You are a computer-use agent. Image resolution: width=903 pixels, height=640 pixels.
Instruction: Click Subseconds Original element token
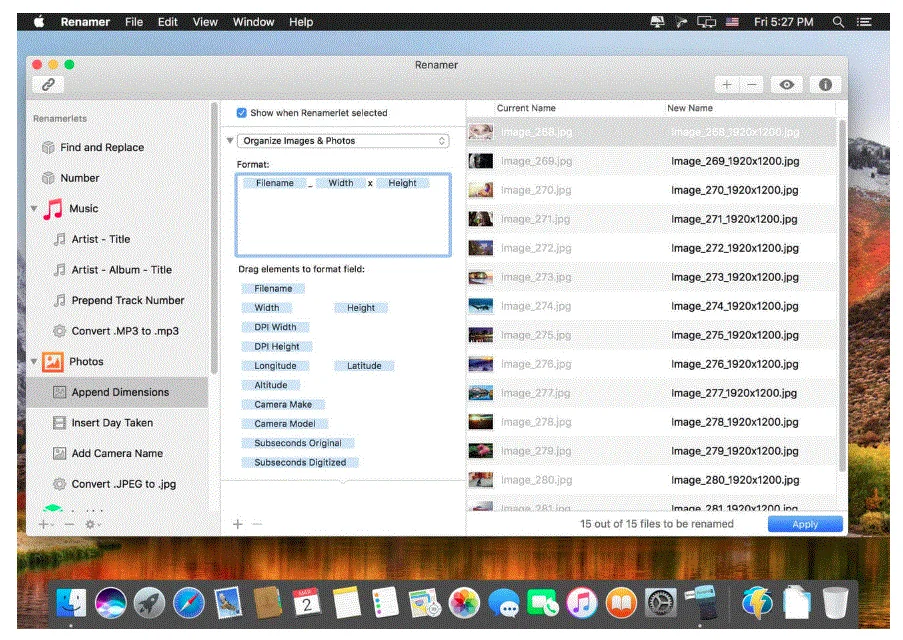[298, 443]
